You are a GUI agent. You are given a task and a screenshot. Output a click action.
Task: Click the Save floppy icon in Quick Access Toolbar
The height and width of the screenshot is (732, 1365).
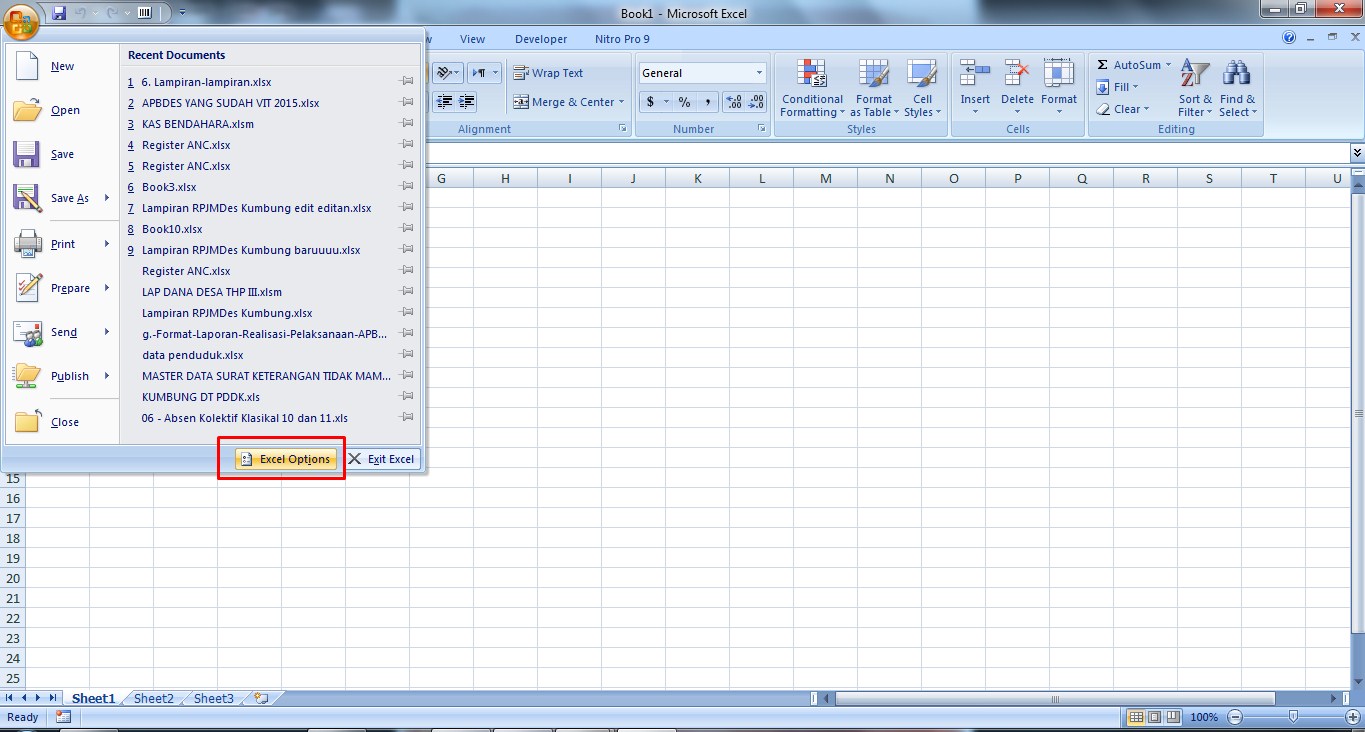[59, 13]
